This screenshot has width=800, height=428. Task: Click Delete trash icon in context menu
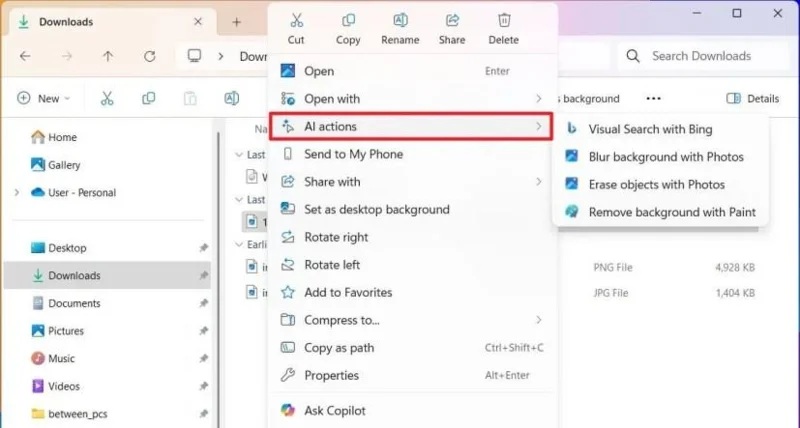pos(504,20)
